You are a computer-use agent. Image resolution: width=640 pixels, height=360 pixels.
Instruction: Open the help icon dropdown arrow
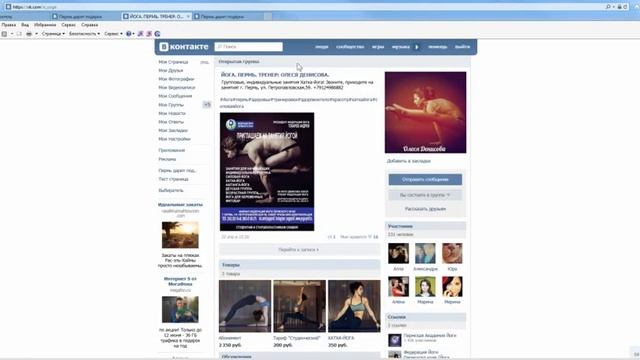(133, 34)
